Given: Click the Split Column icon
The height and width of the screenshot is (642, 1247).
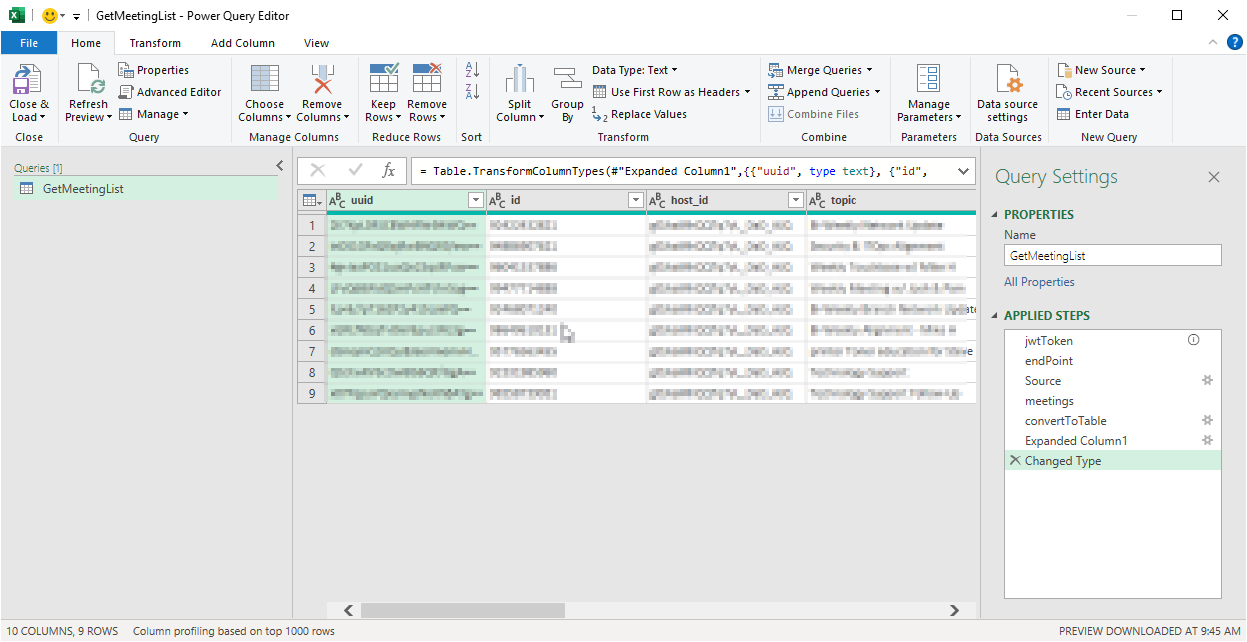Looking at the screenshot, I should point(519,79).
